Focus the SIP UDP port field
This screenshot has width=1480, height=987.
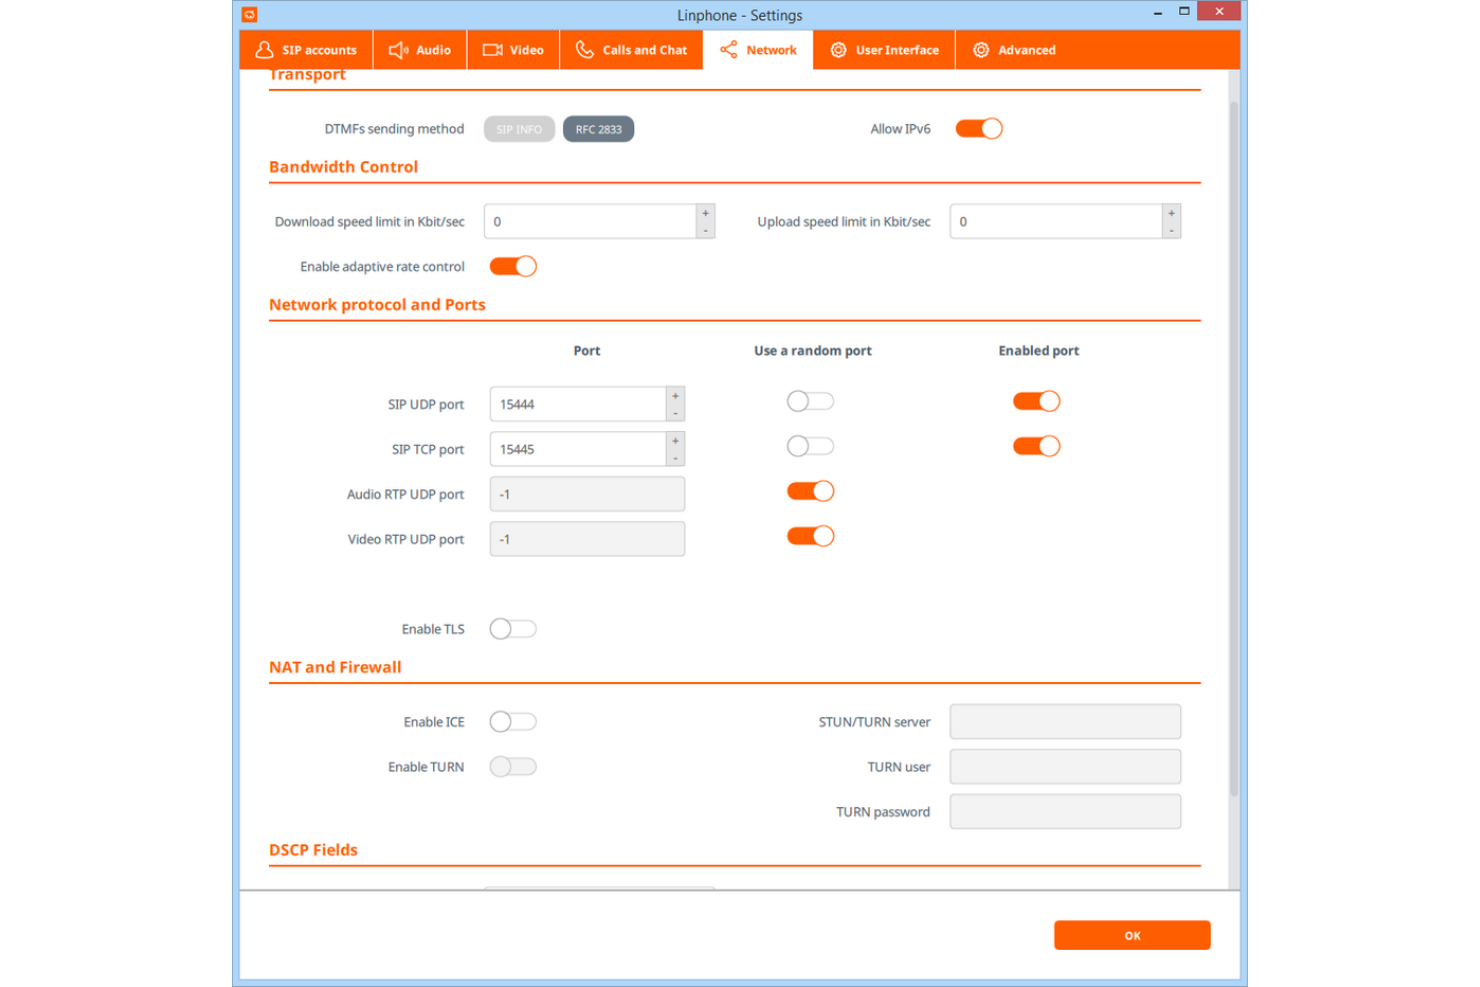click(x=578, y=404)
